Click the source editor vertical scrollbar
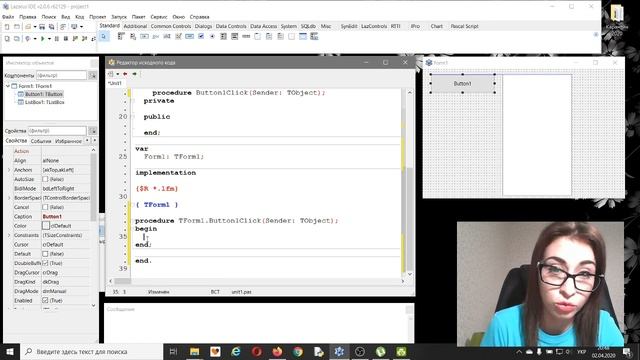Image resolution: width=640 pixels, height=360 pixels. (x=409, y=184)
